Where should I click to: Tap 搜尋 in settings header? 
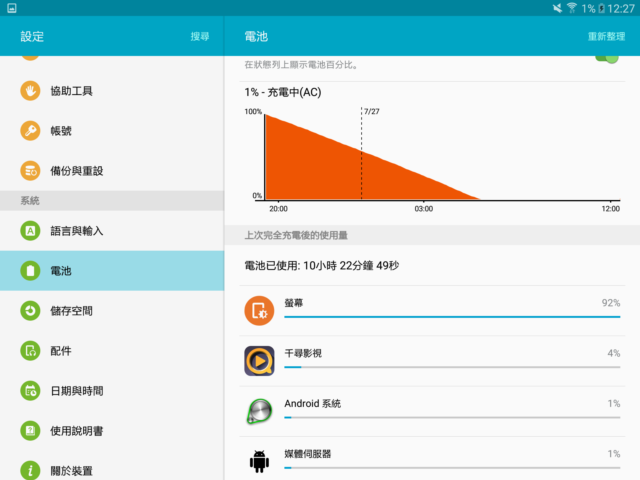[200, 37]
